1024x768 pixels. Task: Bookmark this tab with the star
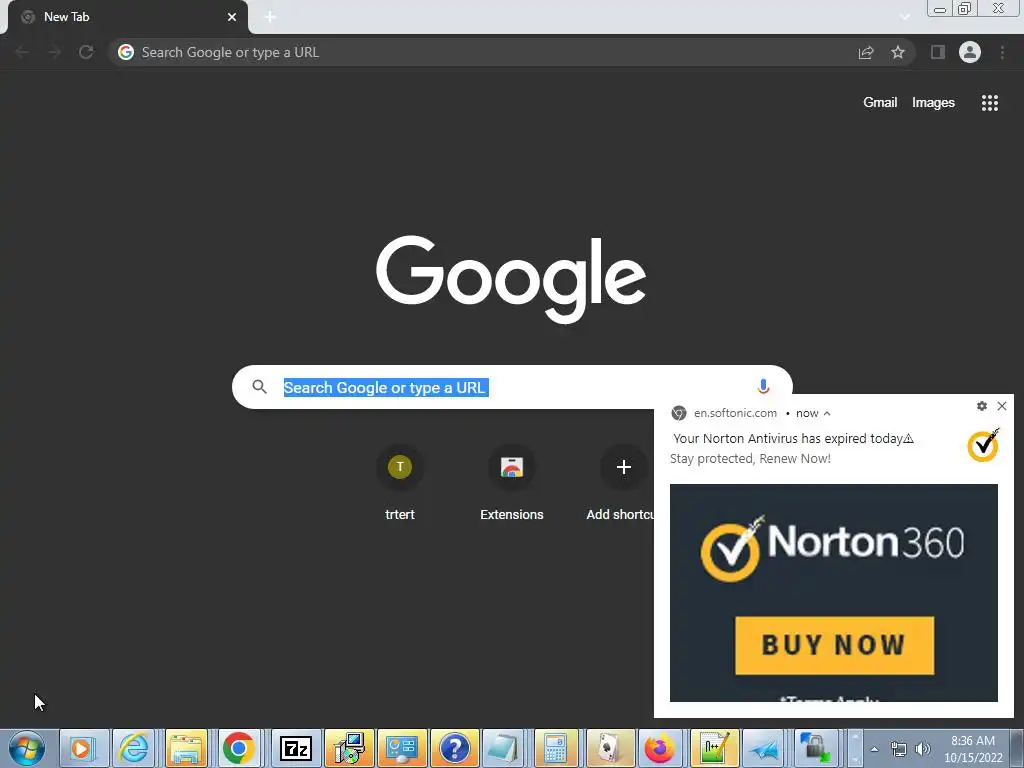(898, 52)
